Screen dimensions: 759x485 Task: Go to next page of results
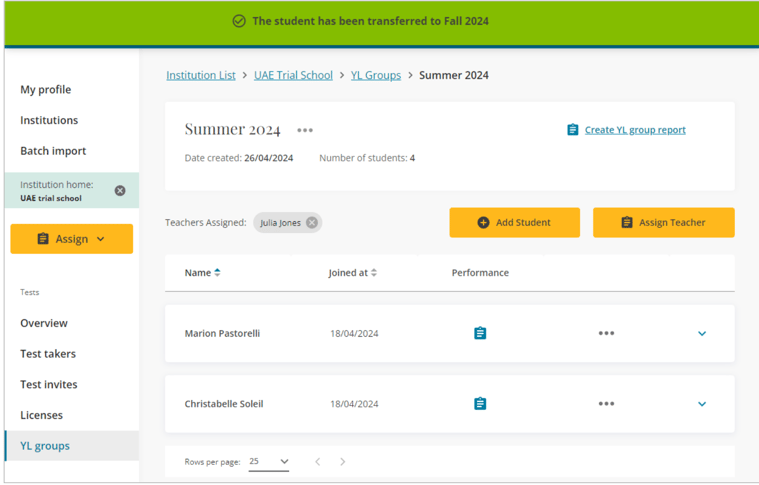[x=343, y=462]
